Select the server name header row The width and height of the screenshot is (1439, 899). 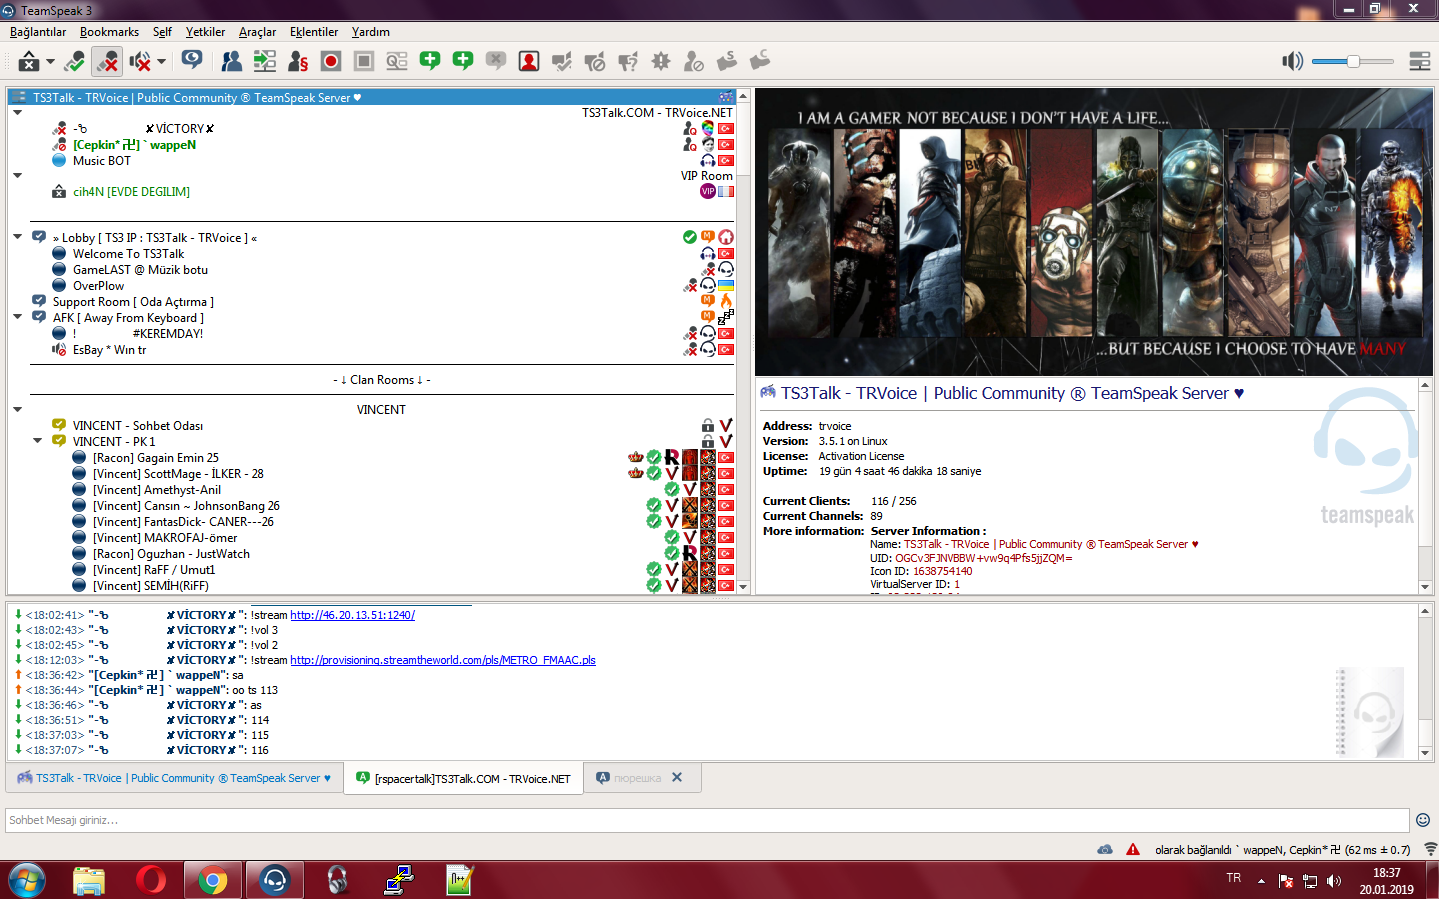coord(372,97)
